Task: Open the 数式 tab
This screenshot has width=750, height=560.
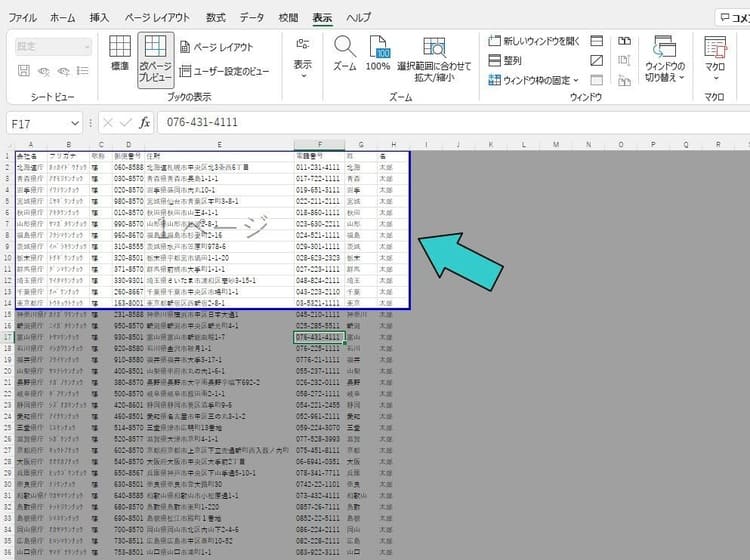Action: tap(215, 18)
